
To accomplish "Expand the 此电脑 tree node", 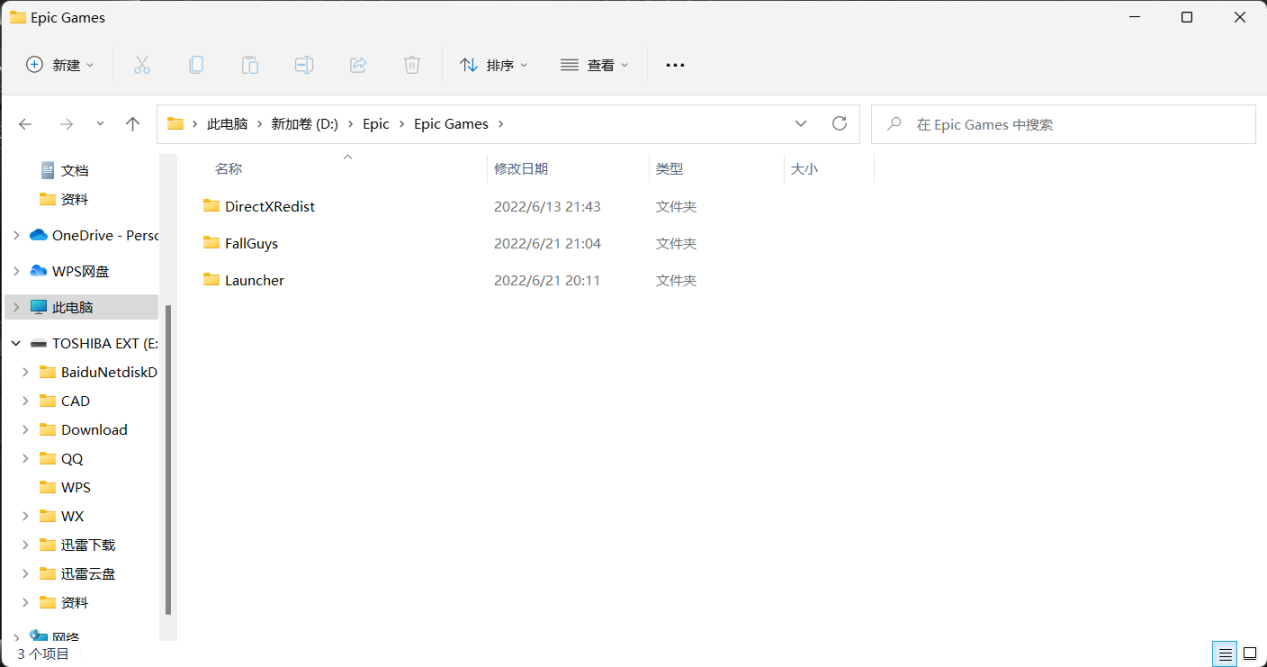I will pos(16,307).
